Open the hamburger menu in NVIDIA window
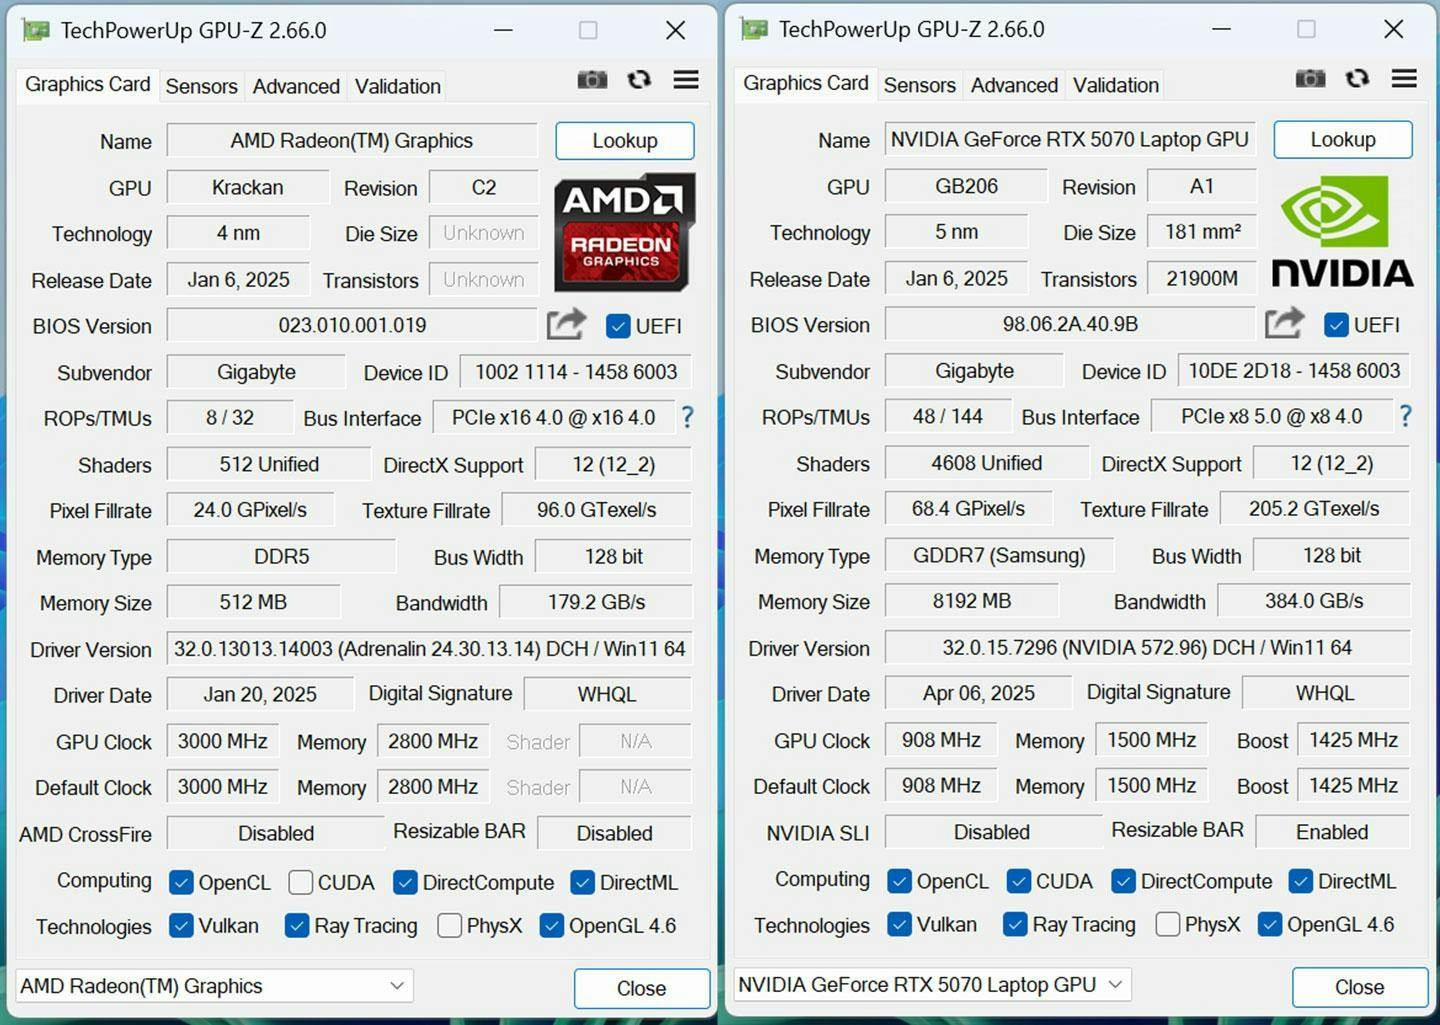The width and height of the screenshot is (1440, 1025). pyautogui.click(x=1404, y=78)
